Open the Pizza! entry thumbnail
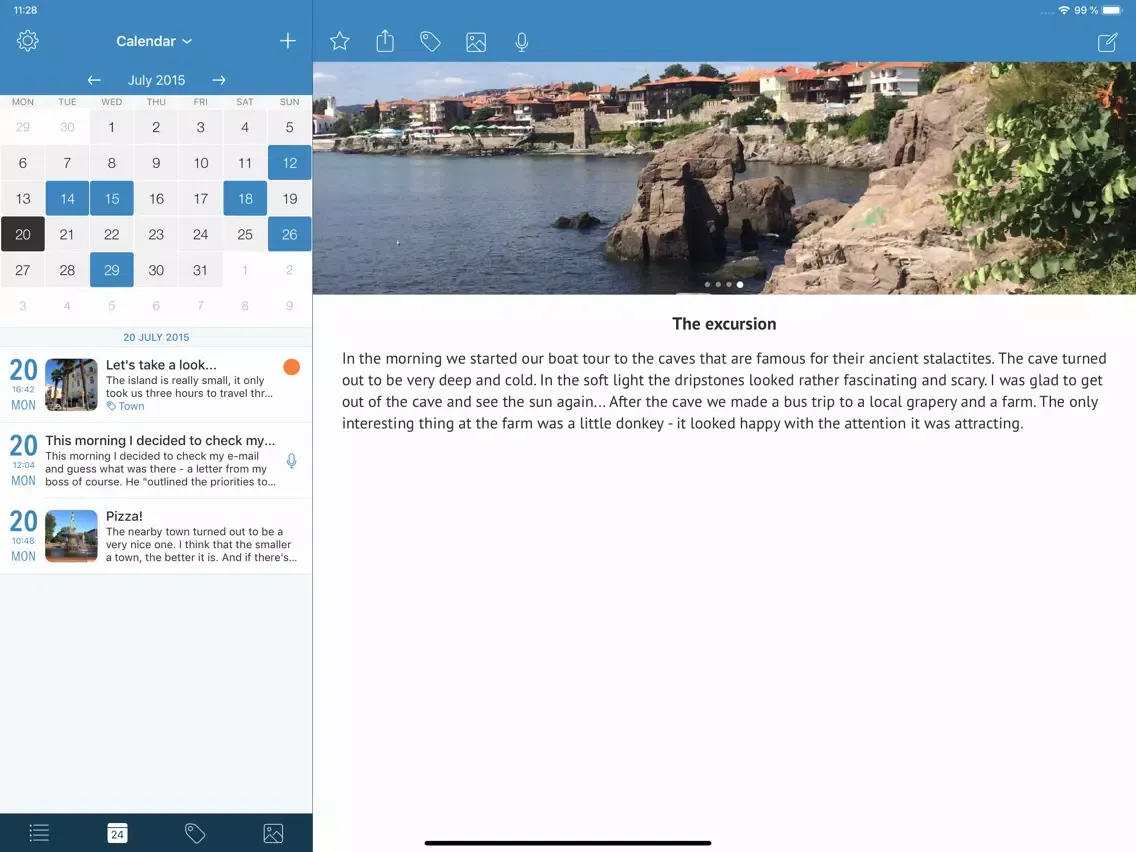The height and width of the screenshot is (852, 1136). pyautogui.click(x=71, y=536)
